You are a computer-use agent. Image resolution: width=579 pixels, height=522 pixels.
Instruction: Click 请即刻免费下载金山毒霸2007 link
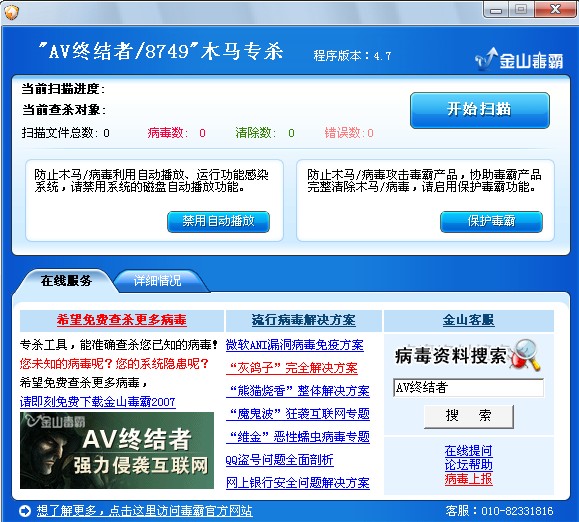[x=98, y=402]
